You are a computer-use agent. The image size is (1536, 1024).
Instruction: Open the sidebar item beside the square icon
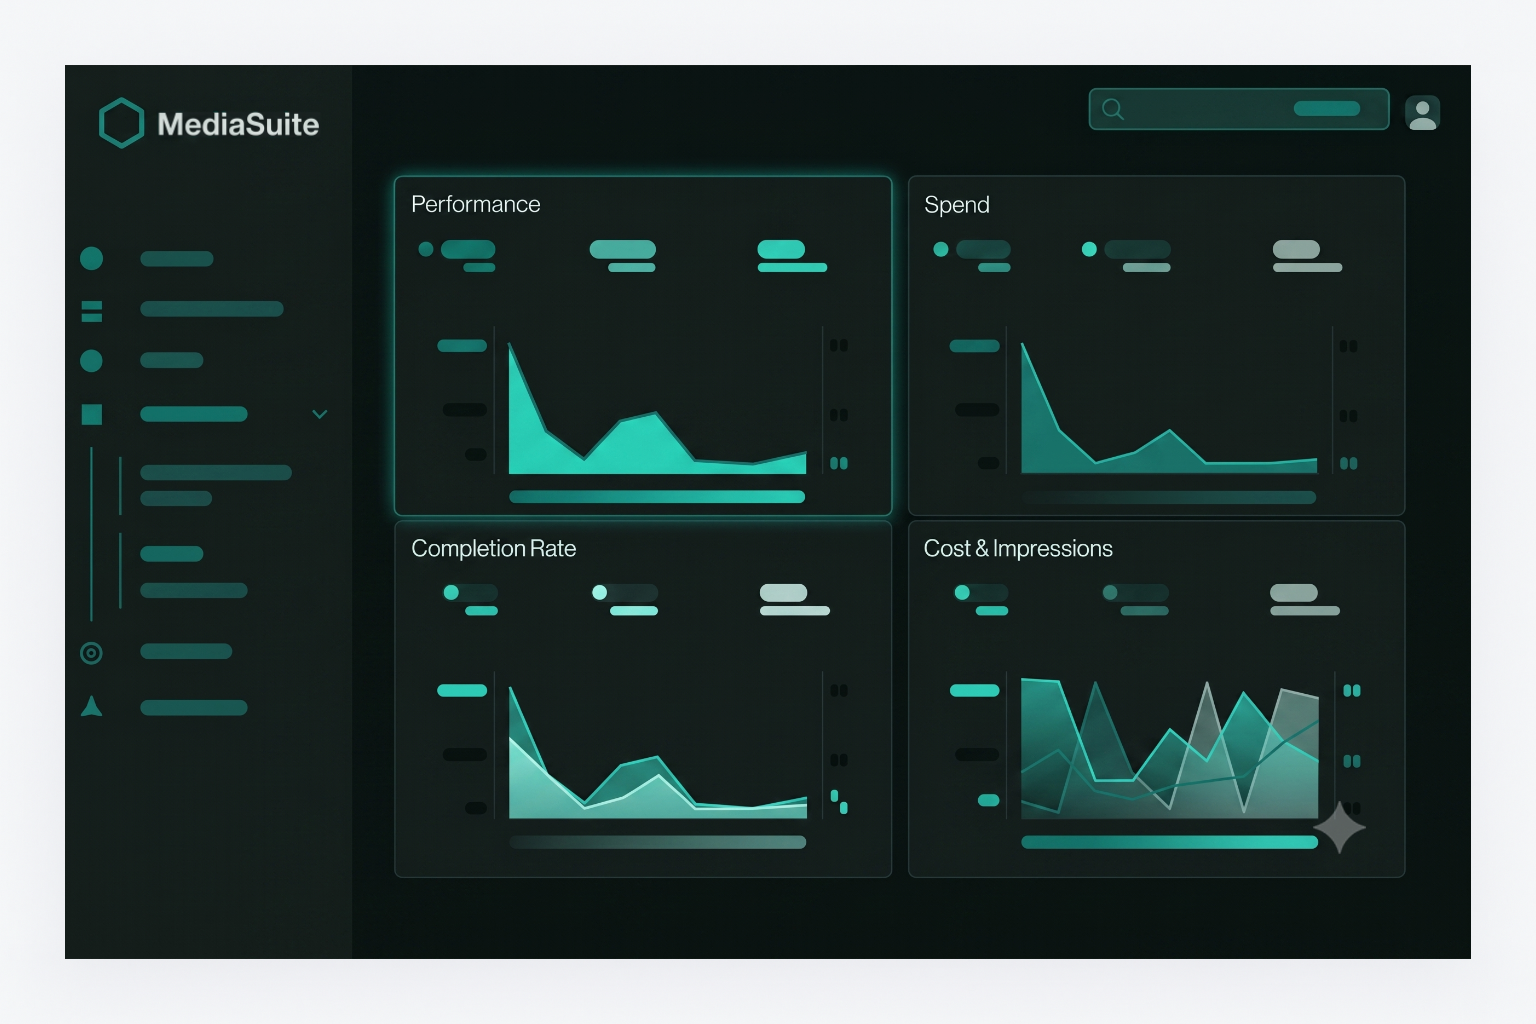point(193,414)
